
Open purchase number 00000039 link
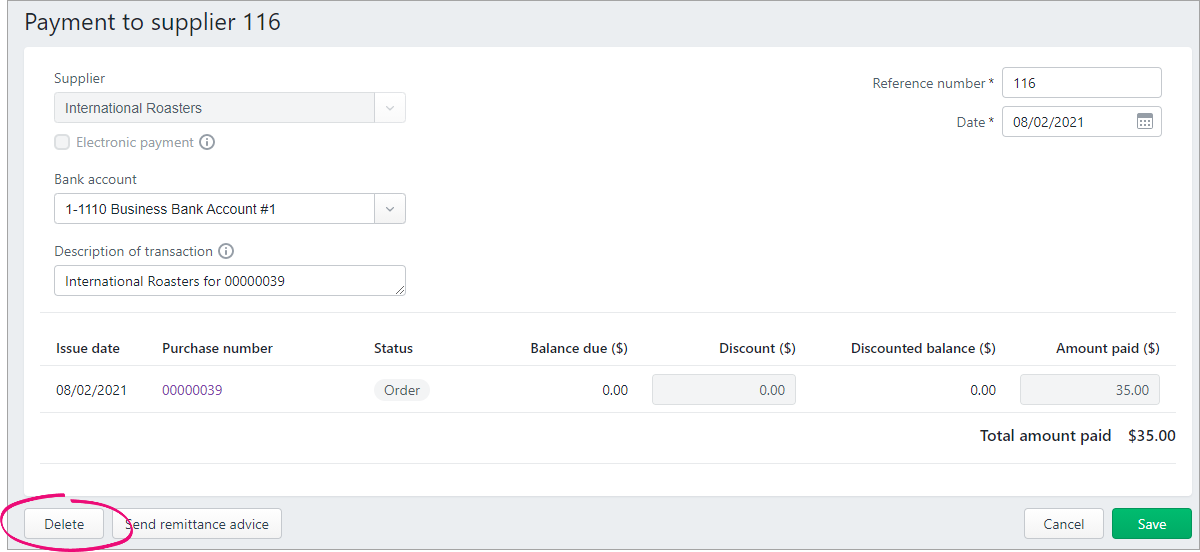192,390
